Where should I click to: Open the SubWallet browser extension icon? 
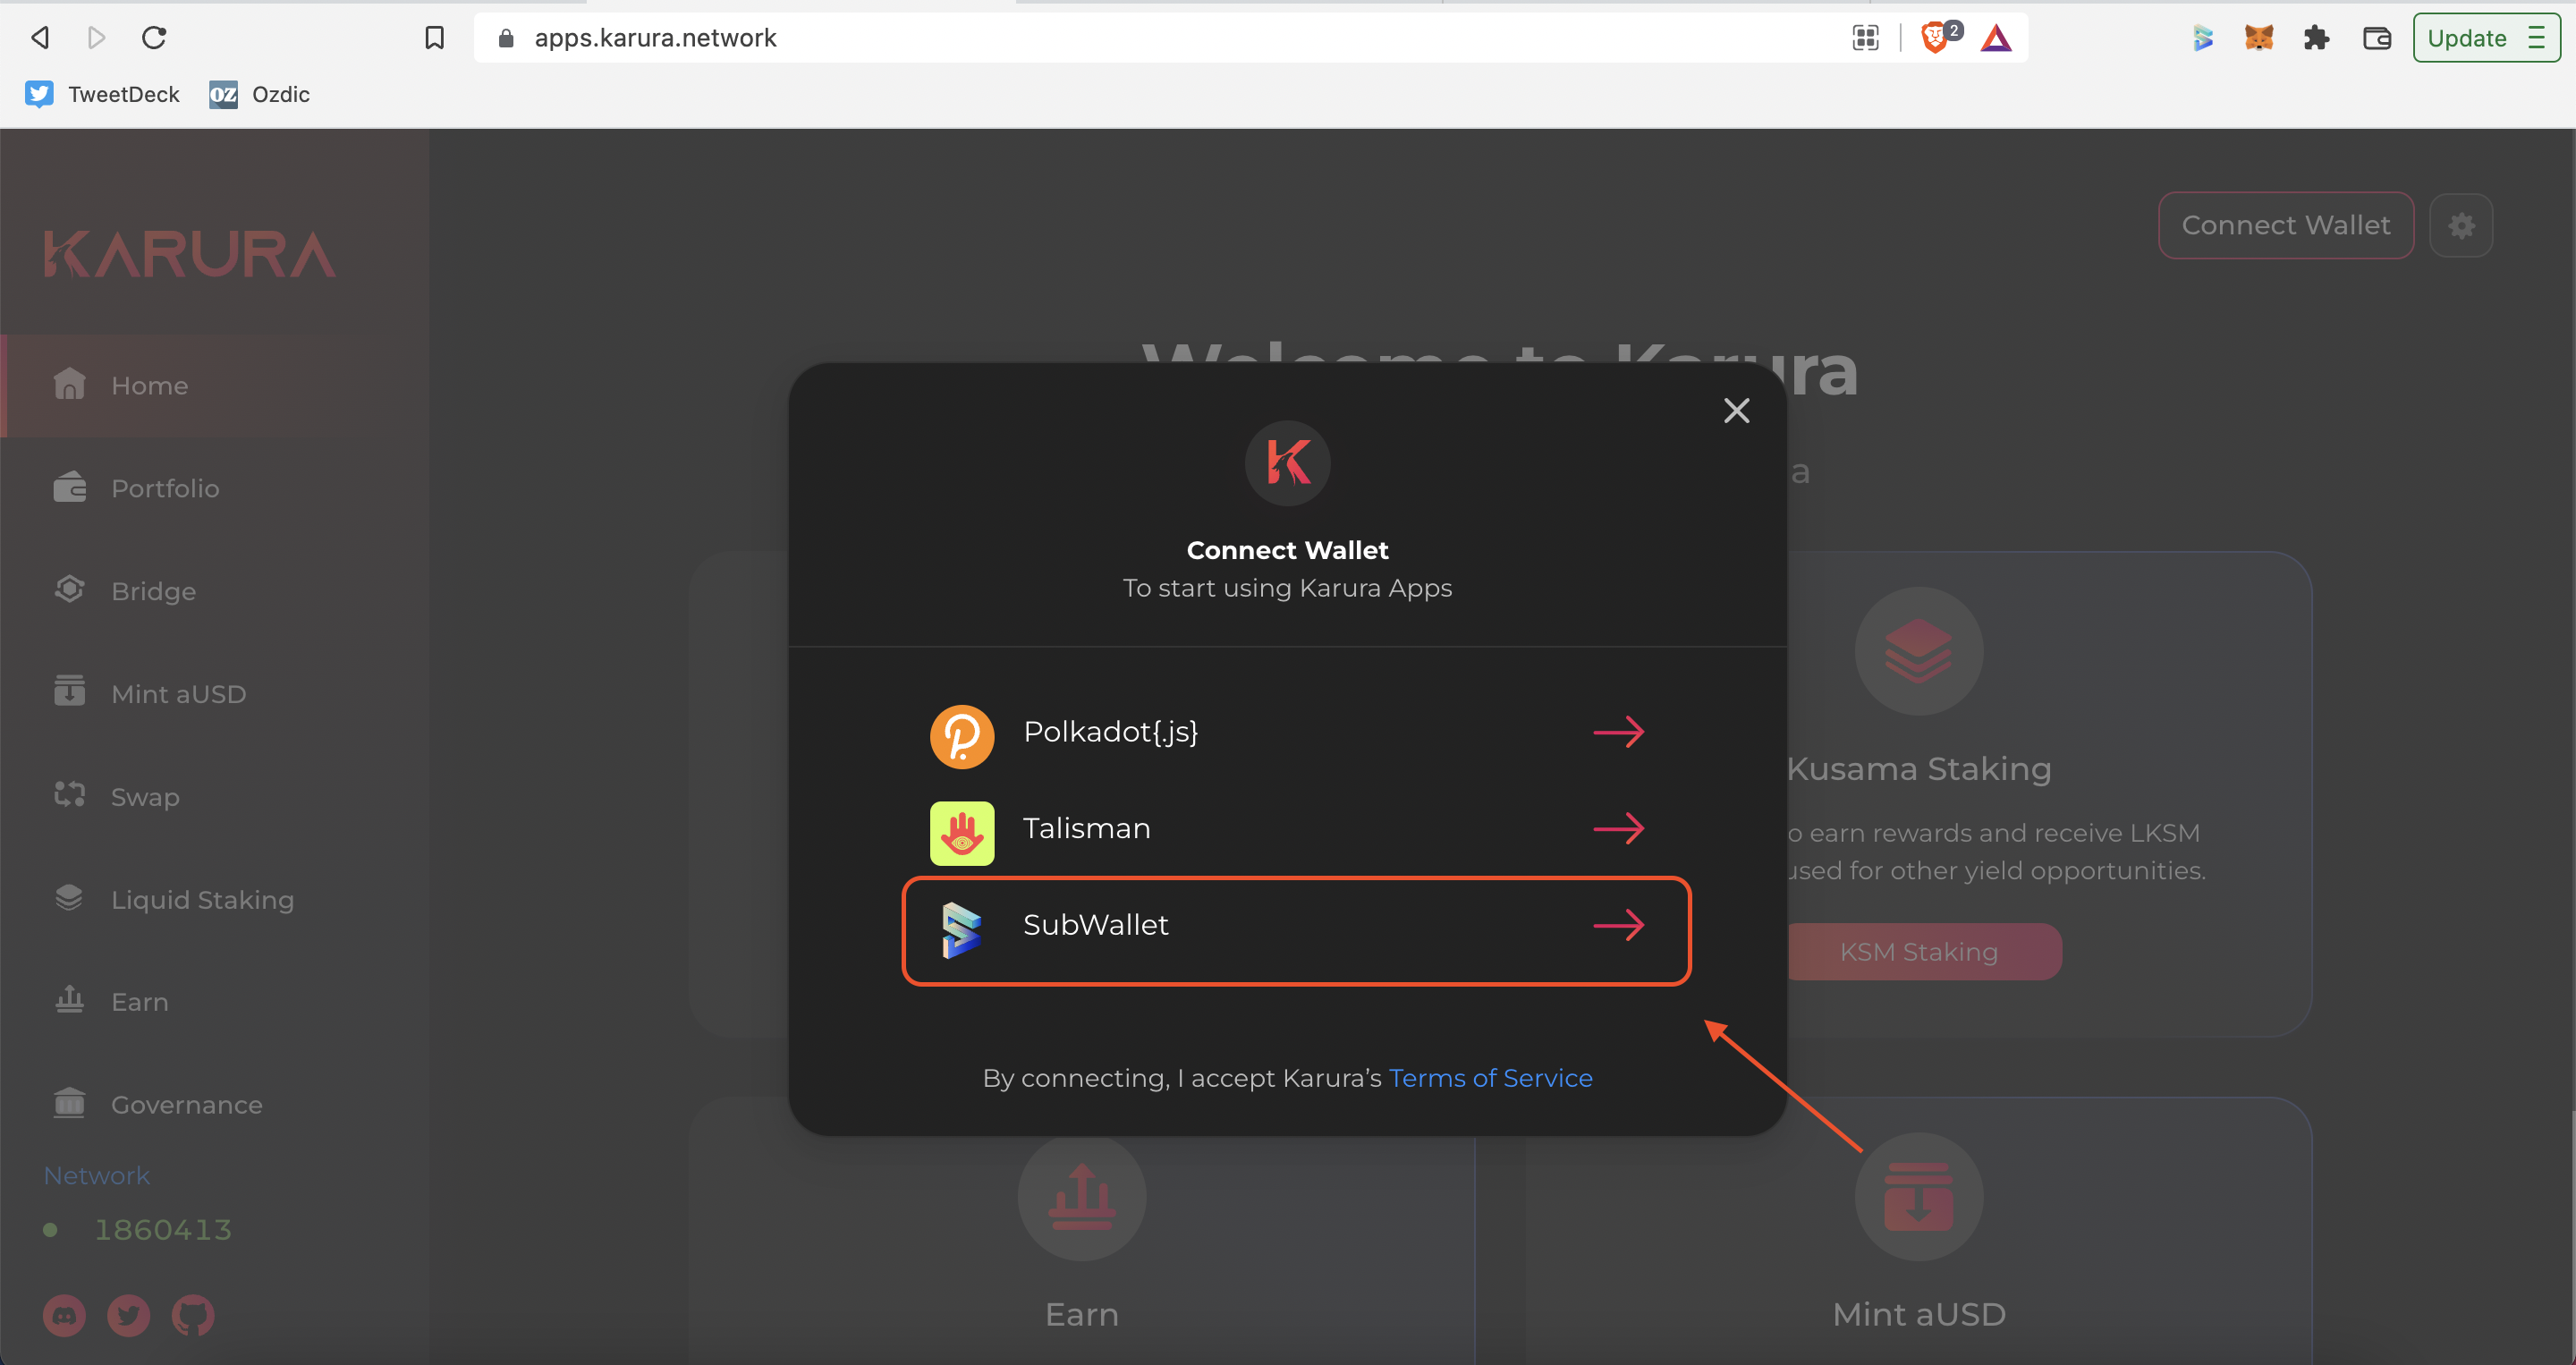tap(2203, 38)
